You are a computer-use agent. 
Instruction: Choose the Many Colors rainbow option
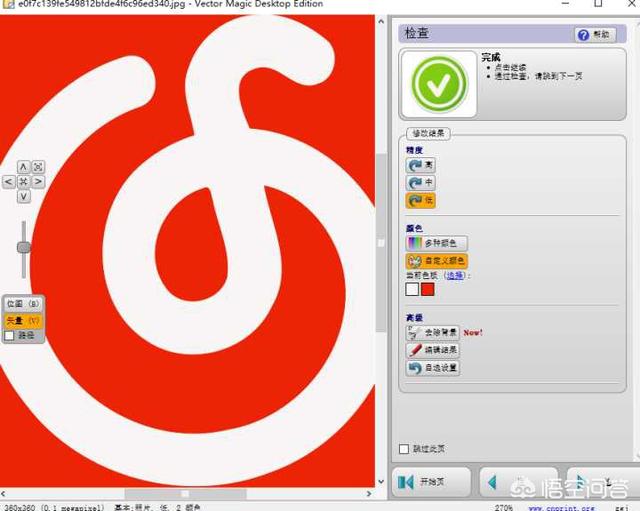point(436,243)
